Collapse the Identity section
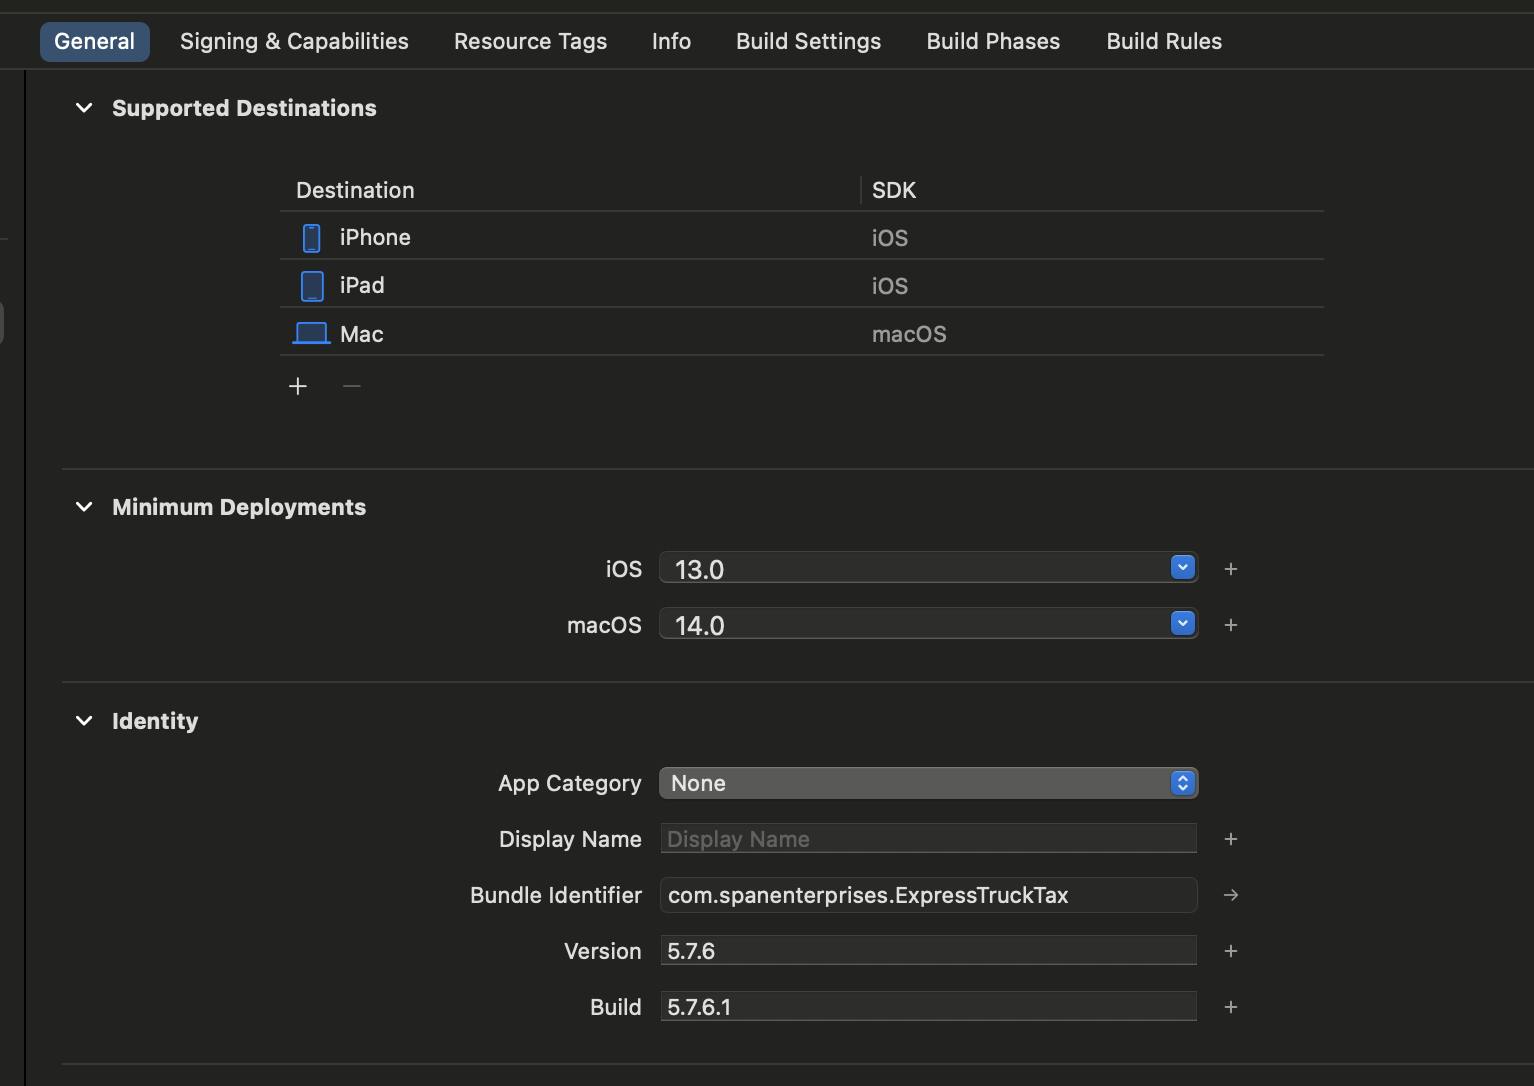Image resolution: width=1534 pixels, height=1086 pixels. click(x=84, y=721)
